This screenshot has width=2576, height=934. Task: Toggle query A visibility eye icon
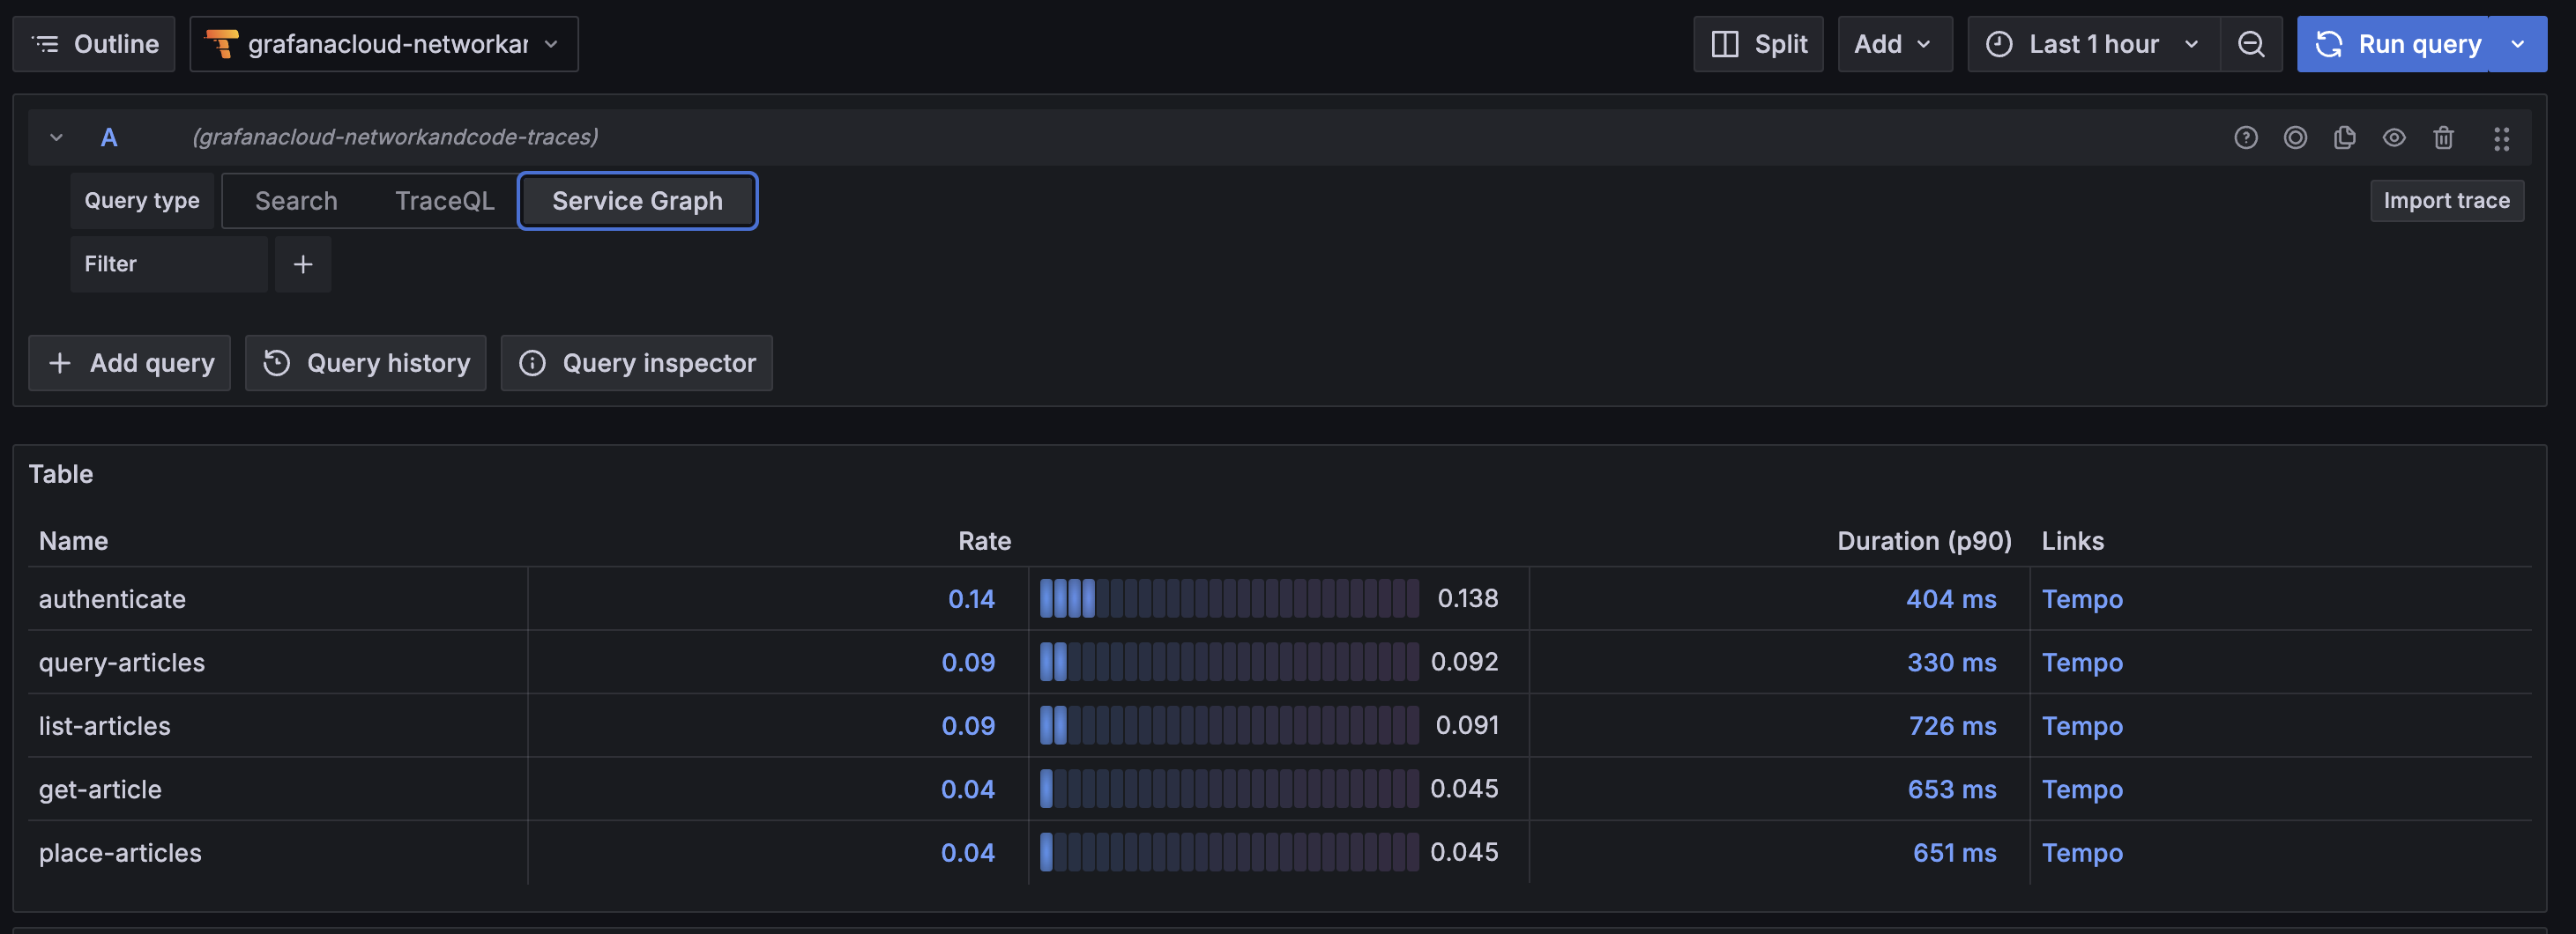2393,138
